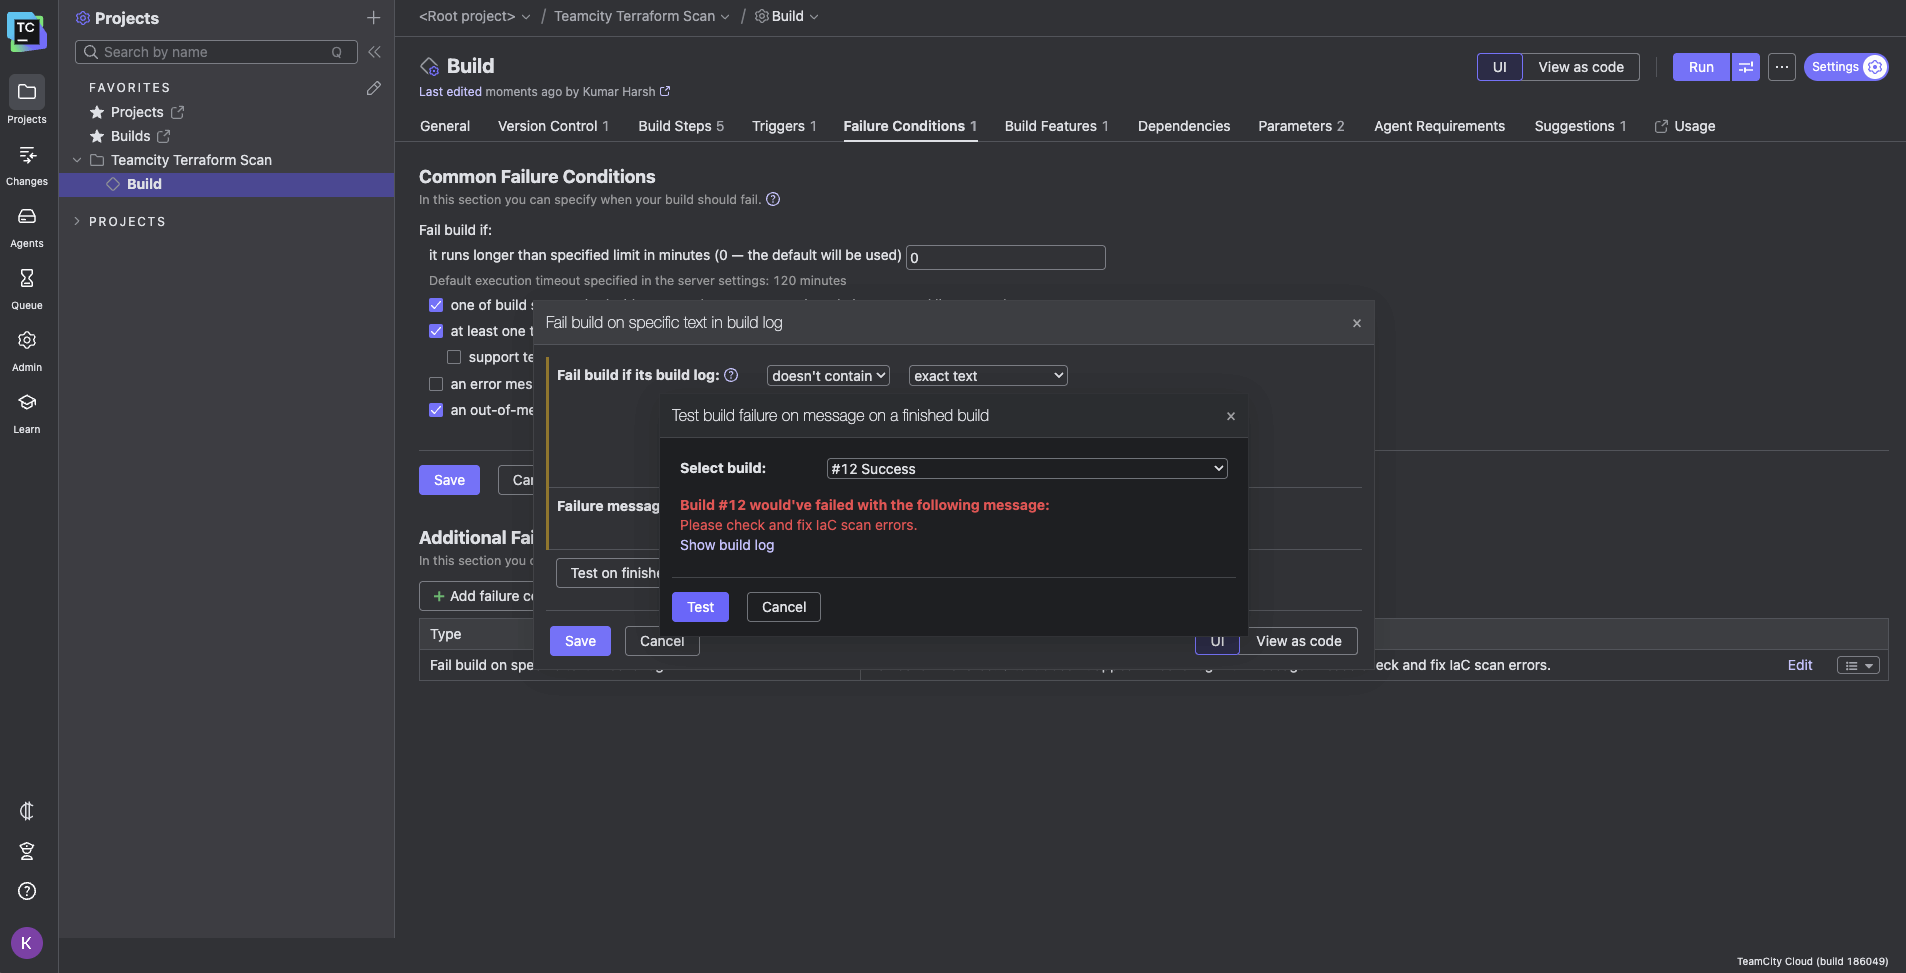Open external link icon next to Projects favorite
The height and width of the screenshot is (973, 1906).
(177, 112)
